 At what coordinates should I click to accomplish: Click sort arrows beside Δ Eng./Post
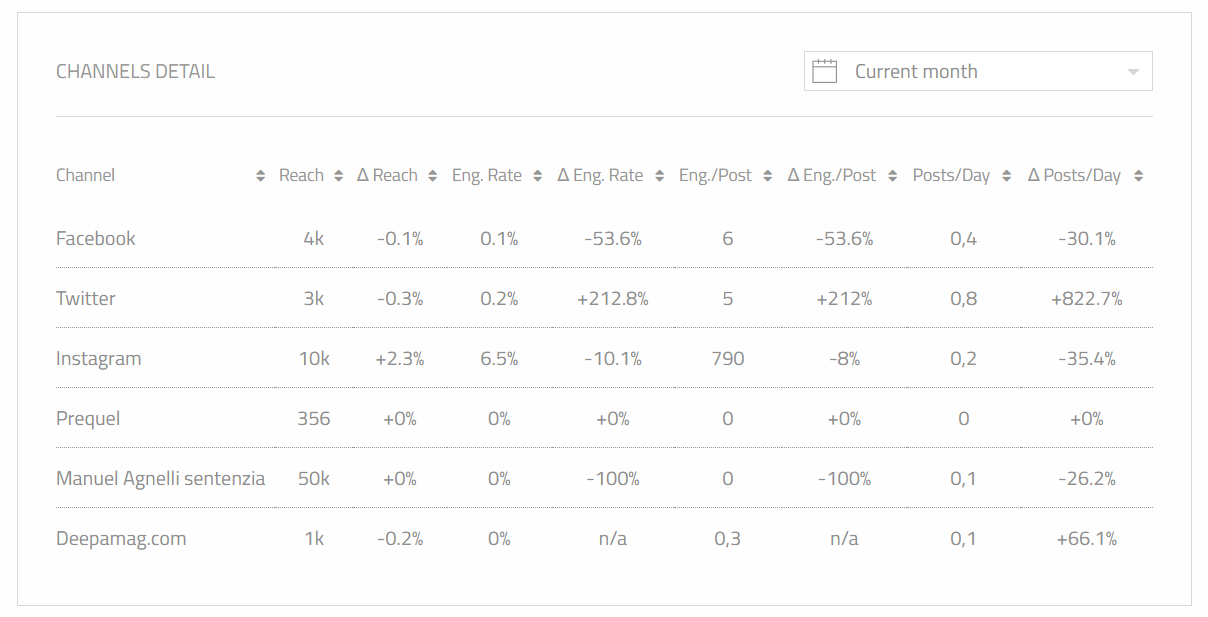(892, 176)
